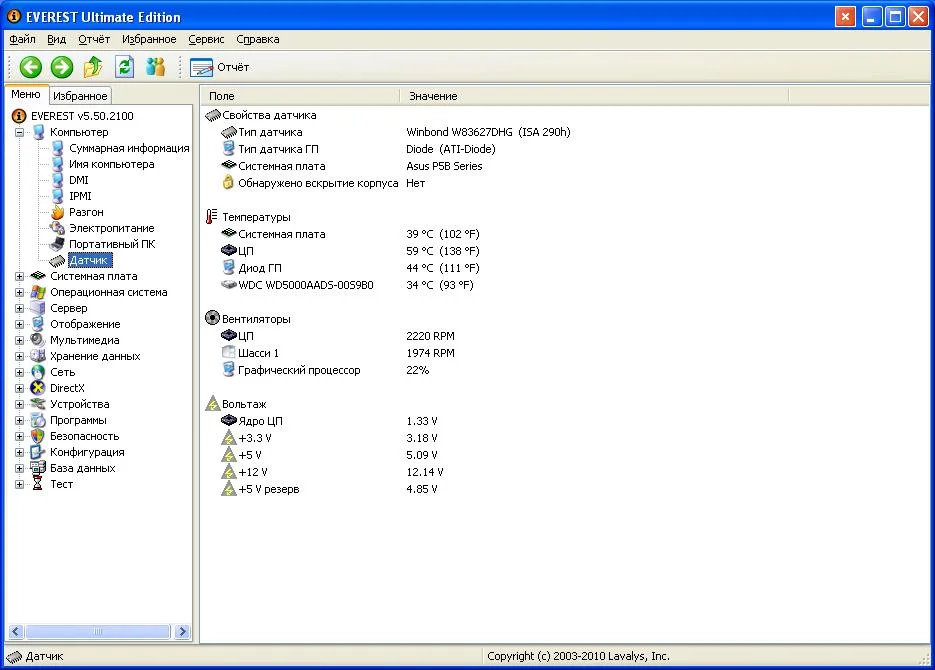The image size is (935, 670).
Task: Click the horizontal scrollbar right arrow in tree panel
Action: [x=182, y=632]
